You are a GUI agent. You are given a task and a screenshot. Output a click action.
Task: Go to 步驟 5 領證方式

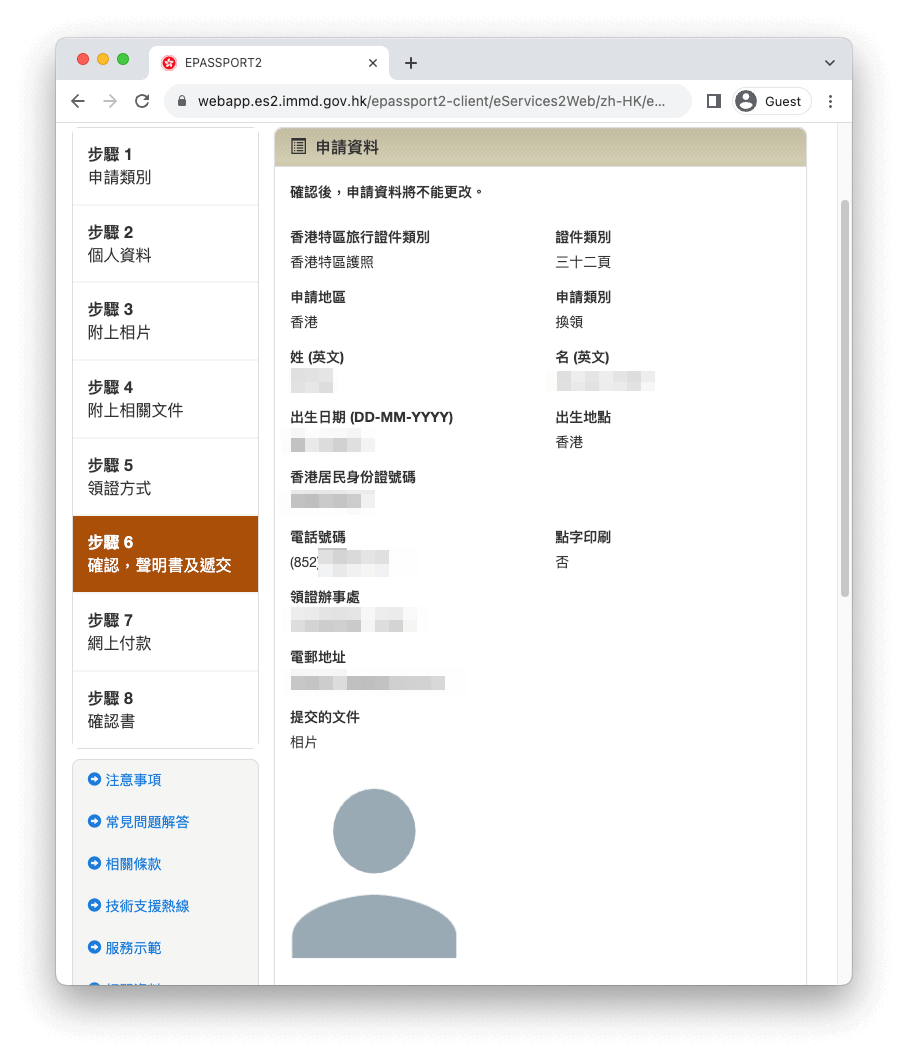pos(166,477)
